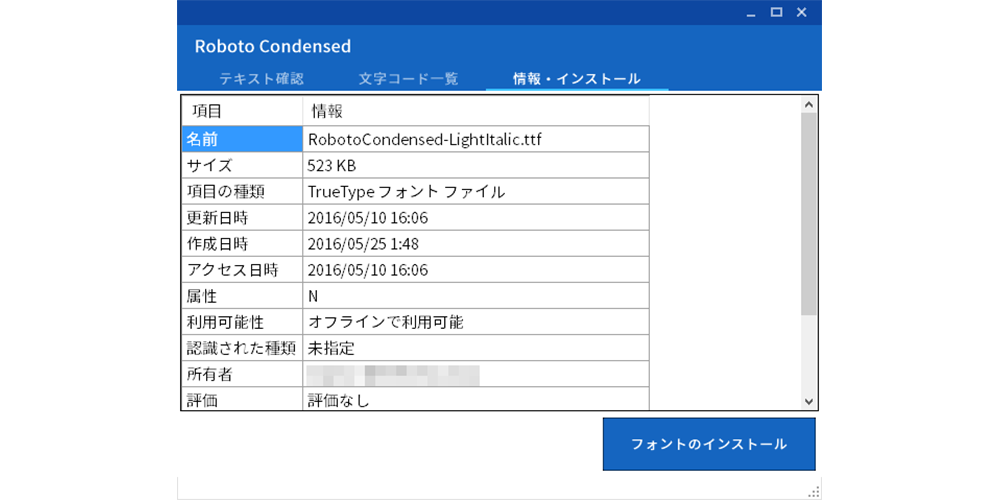Image resolution: width=1000 pixels, height=500 pixels.
Task: Click the 情報 column header
Action: (476, 111)
